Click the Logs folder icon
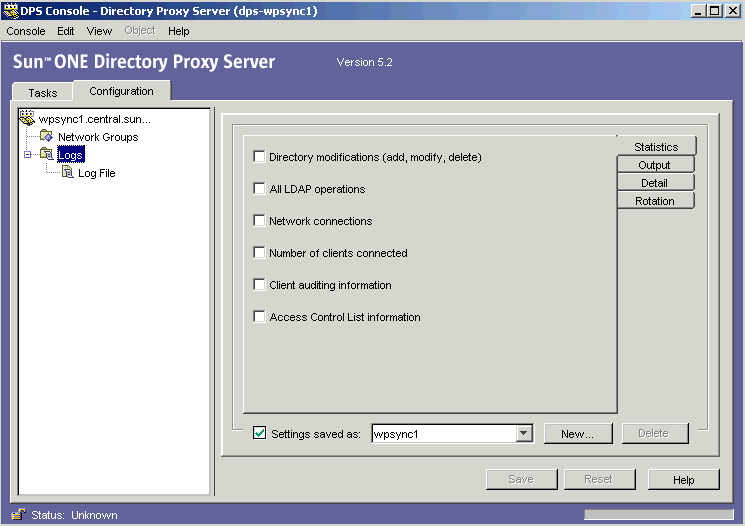745x526 pixels. (x=47, y=154)
